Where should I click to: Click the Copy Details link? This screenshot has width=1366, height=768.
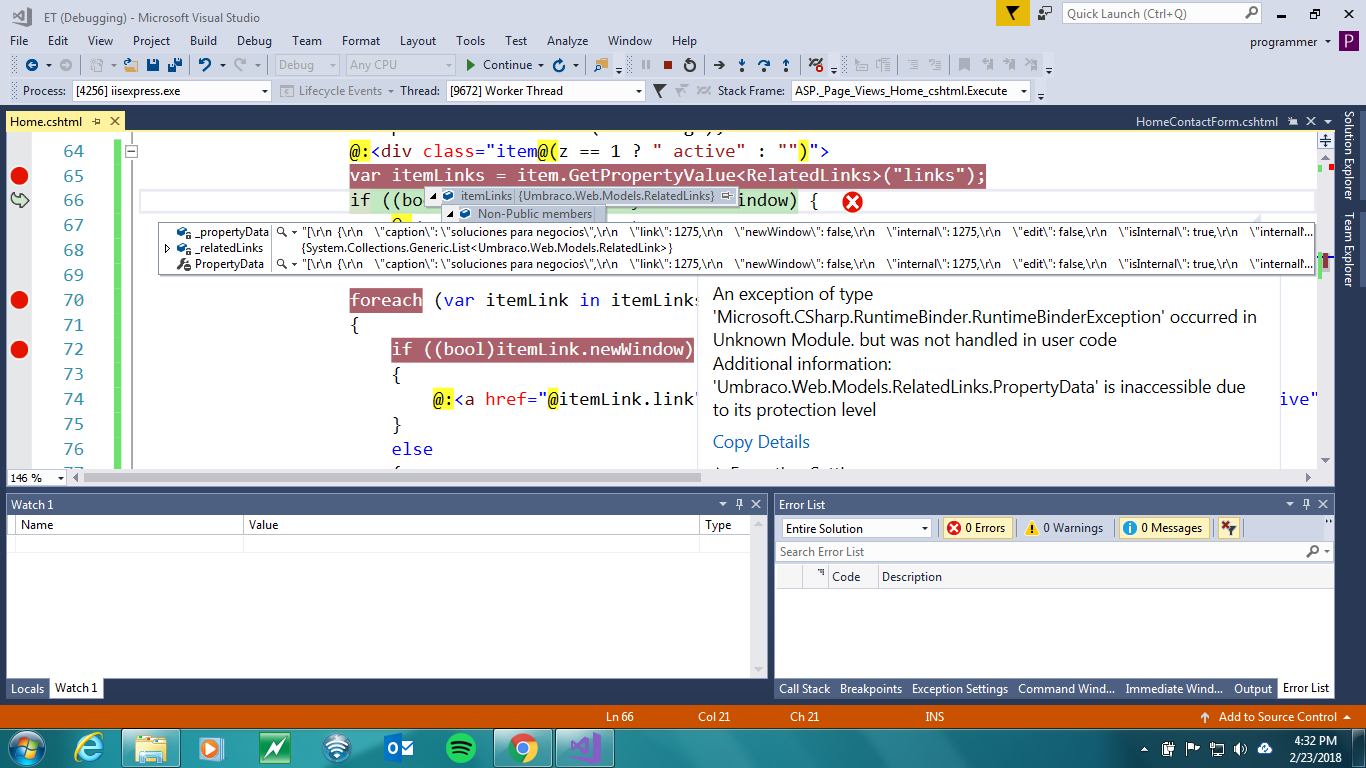761,442
